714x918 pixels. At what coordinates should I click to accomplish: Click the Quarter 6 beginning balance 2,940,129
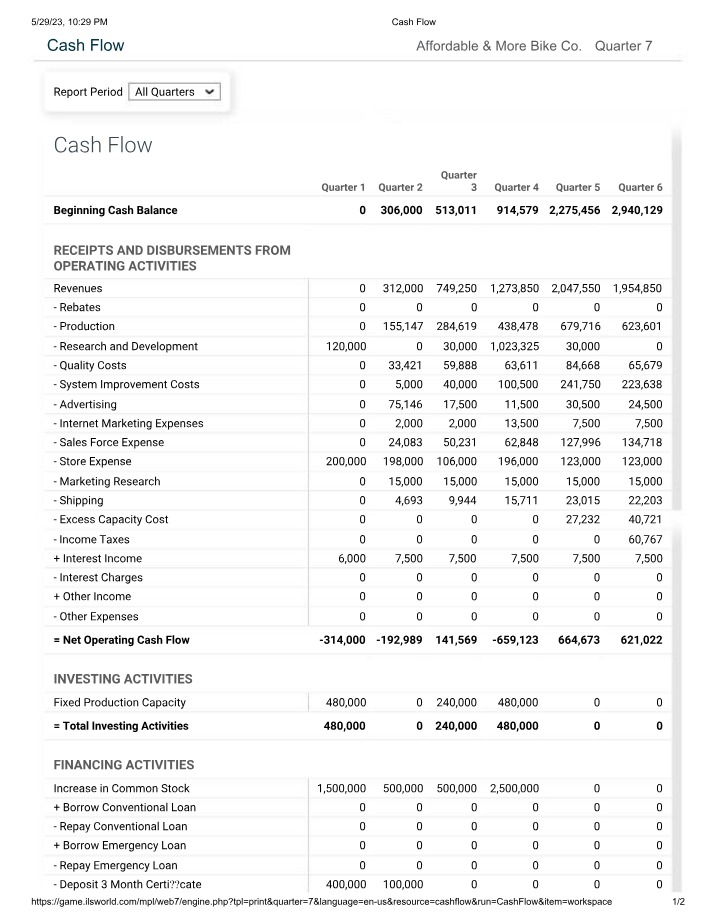tap(637, 210)
